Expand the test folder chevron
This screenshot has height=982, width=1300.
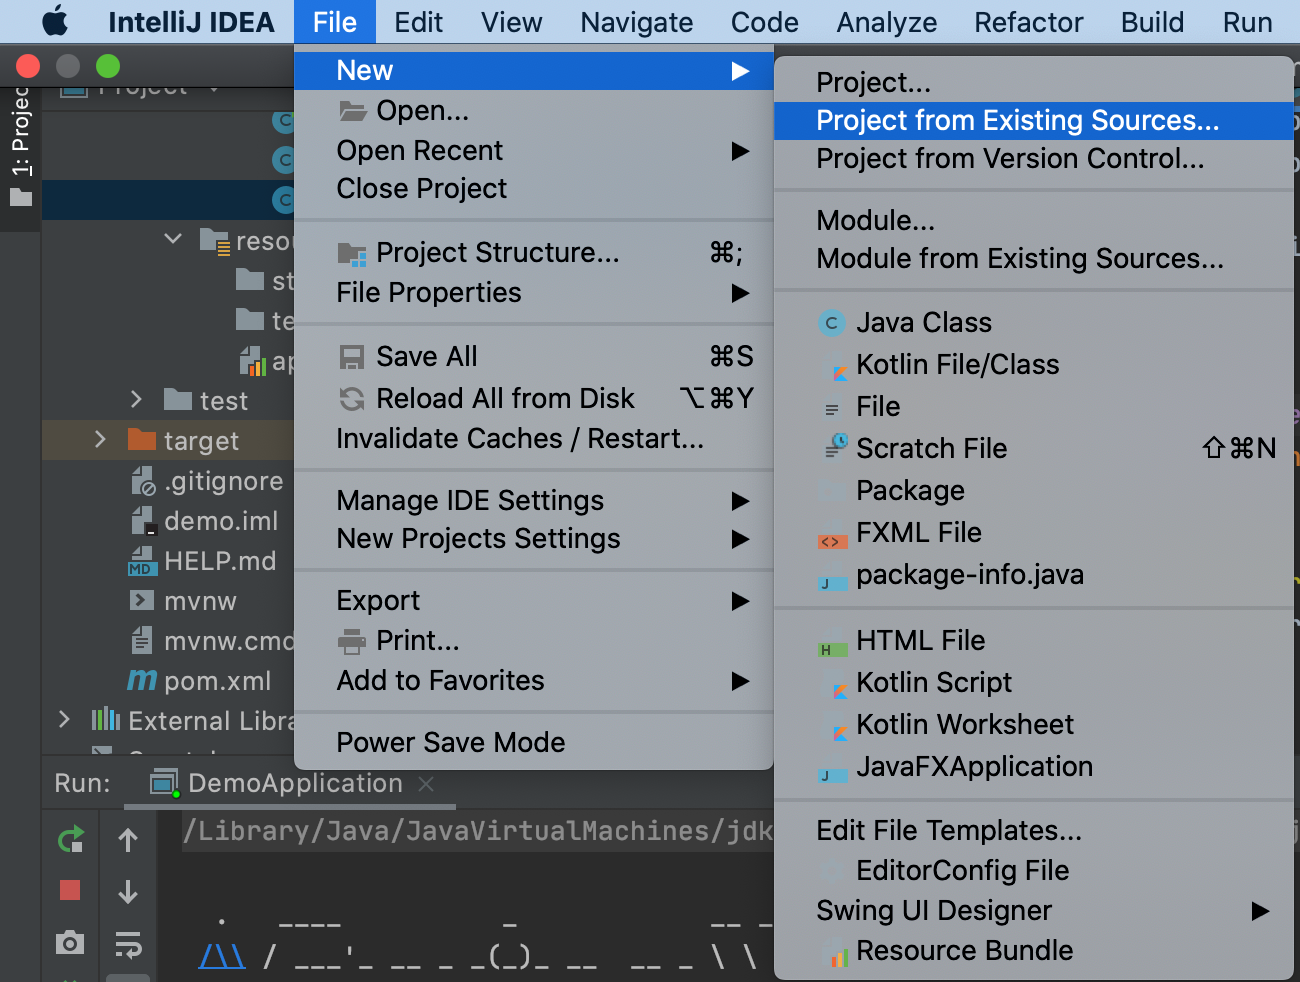tap(136, 399)
